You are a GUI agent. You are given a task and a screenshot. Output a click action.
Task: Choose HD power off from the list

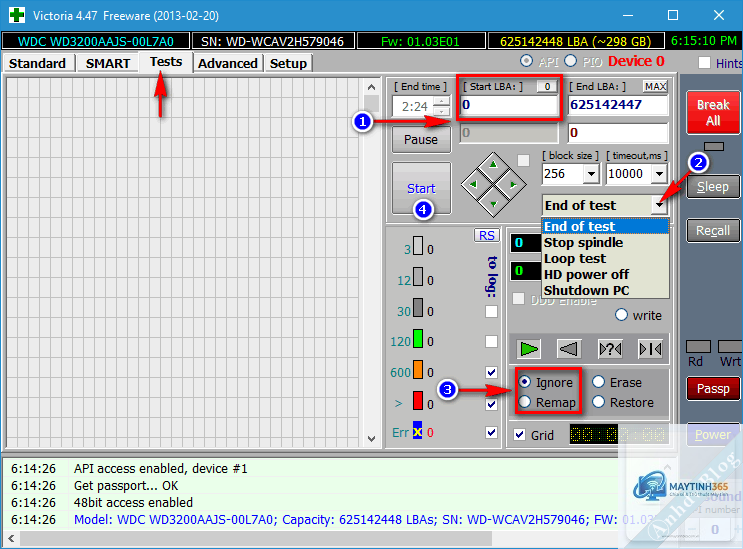pyautogui.click(x=605, y=275)
